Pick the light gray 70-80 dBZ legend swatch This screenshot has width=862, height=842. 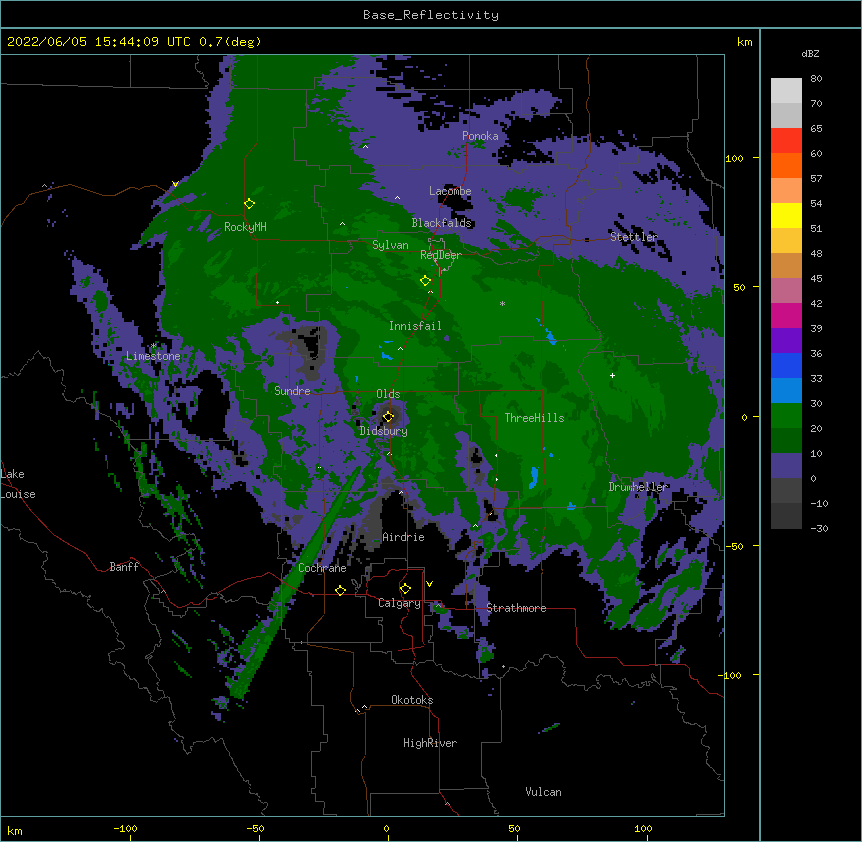(x=786, y=90)
